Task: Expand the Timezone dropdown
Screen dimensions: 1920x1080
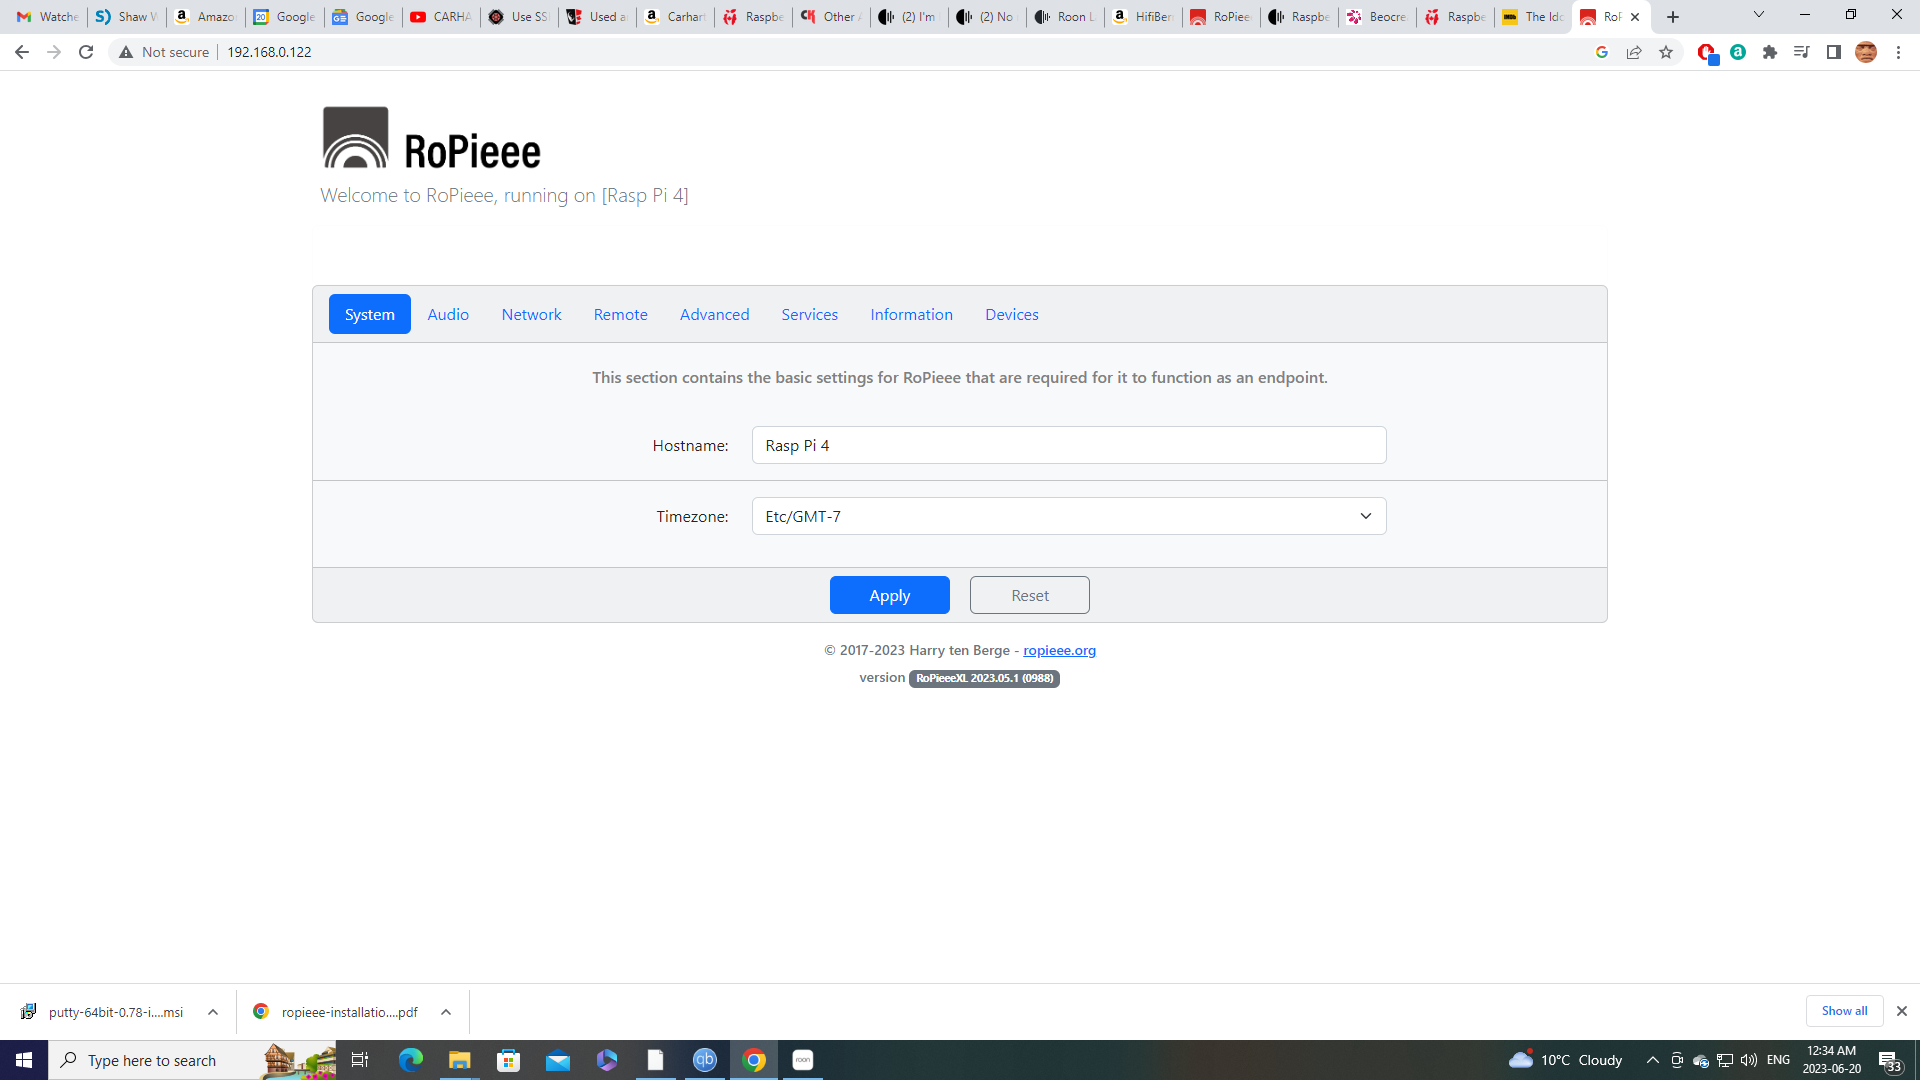Action: pos(1068,516)
